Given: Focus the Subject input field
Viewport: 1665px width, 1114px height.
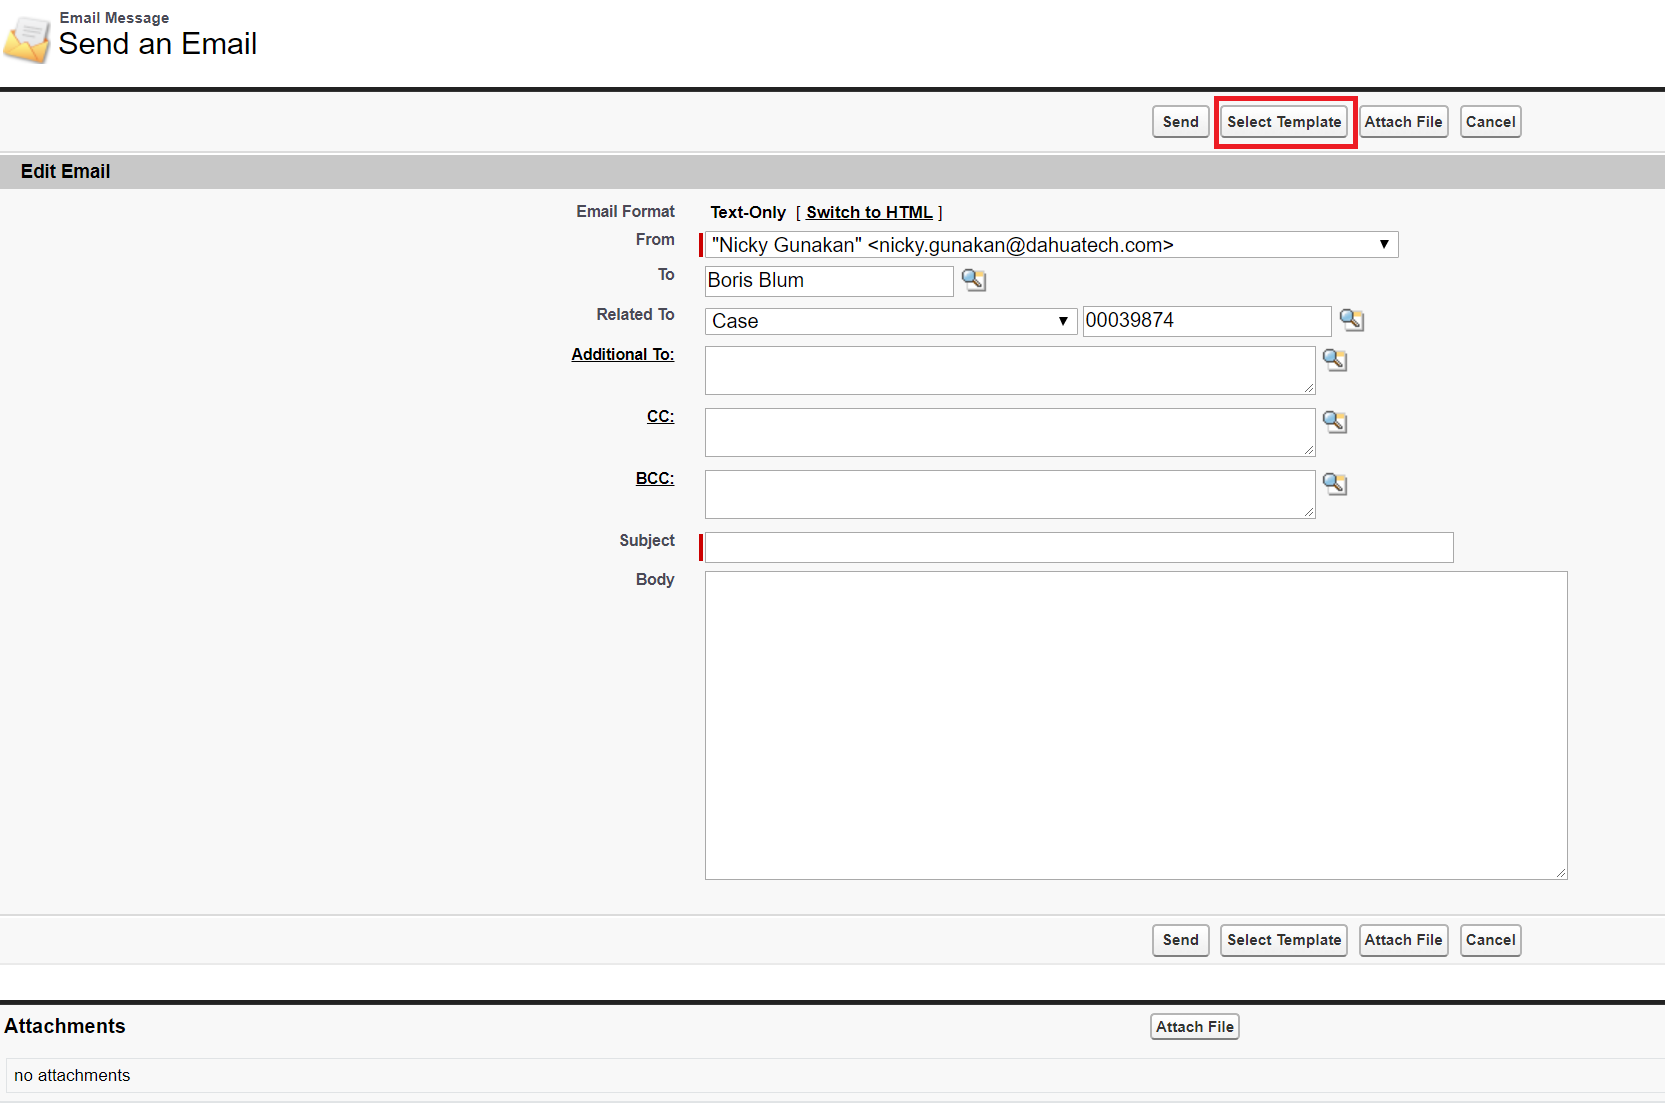Looking at the screenshot, I should (x=1079, y=547).
